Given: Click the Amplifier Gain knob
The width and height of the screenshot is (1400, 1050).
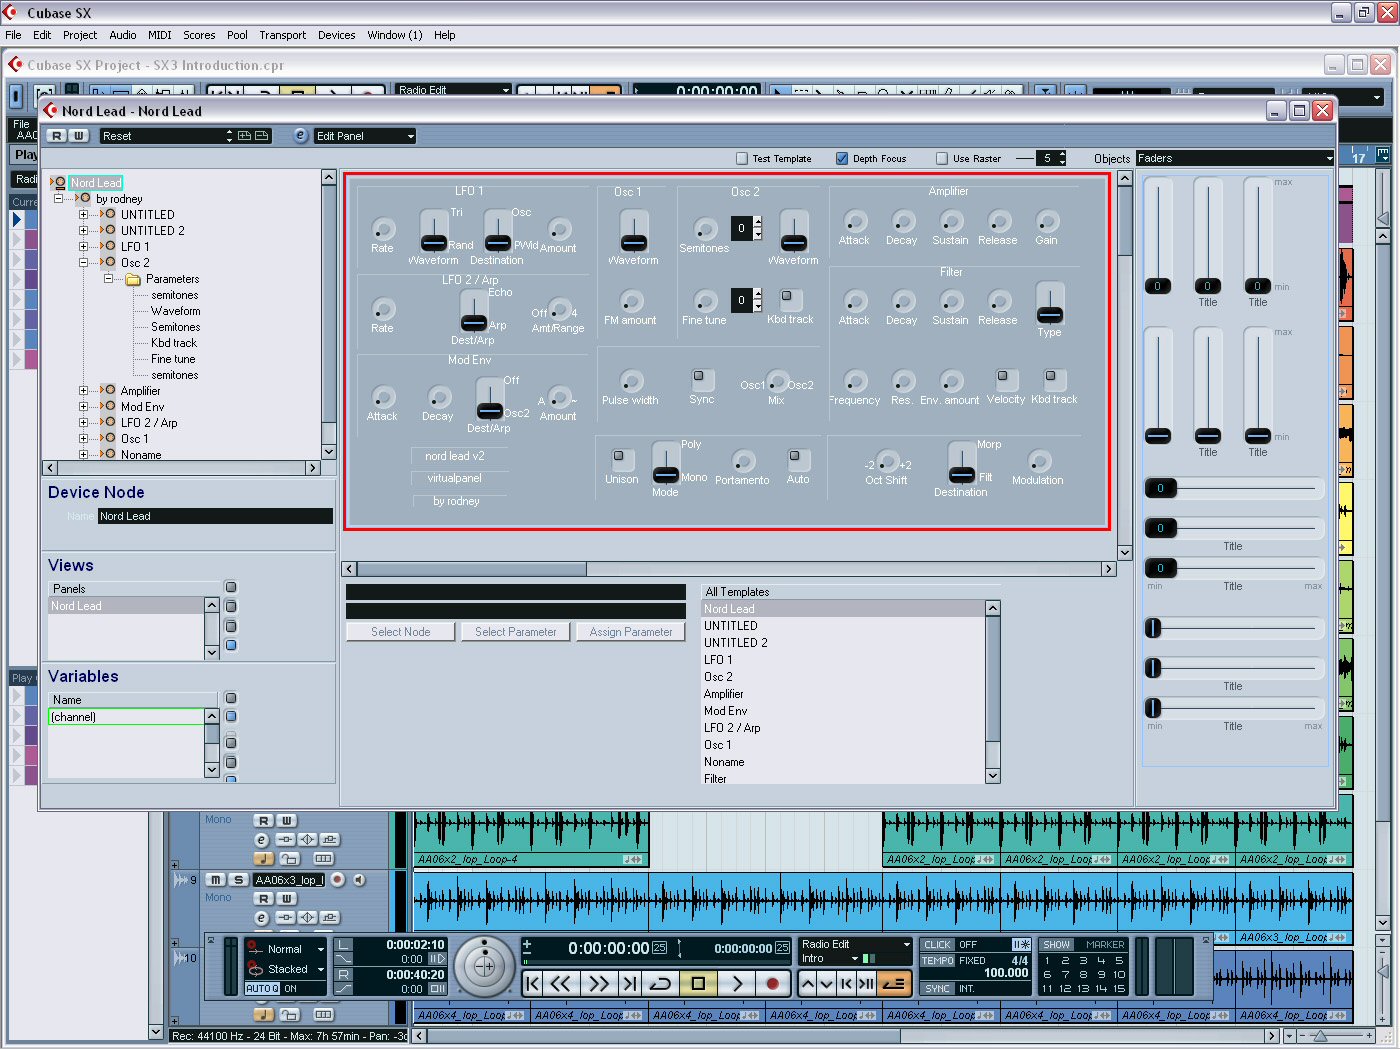Looking at the screenshot, I should [x=1047, y=221].
